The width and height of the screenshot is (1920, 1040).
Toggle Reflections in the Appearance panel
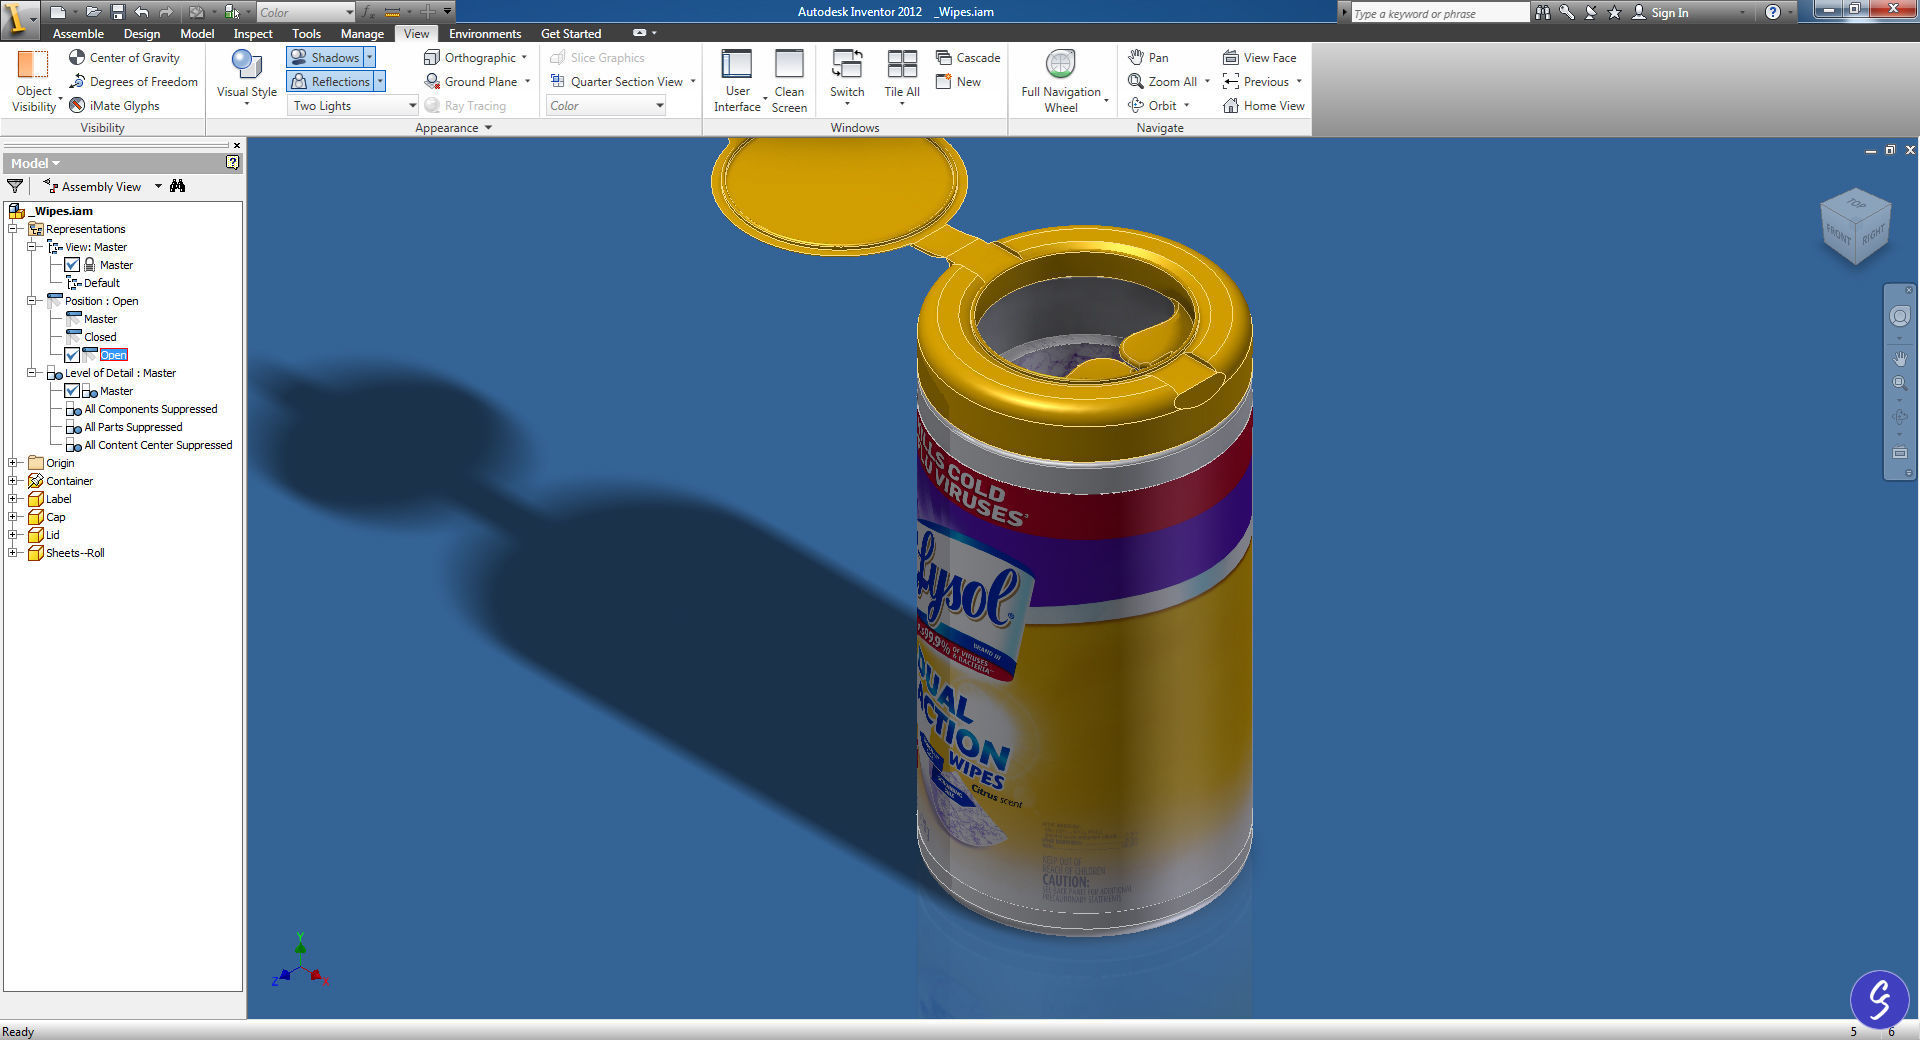(x=330, y=82)
